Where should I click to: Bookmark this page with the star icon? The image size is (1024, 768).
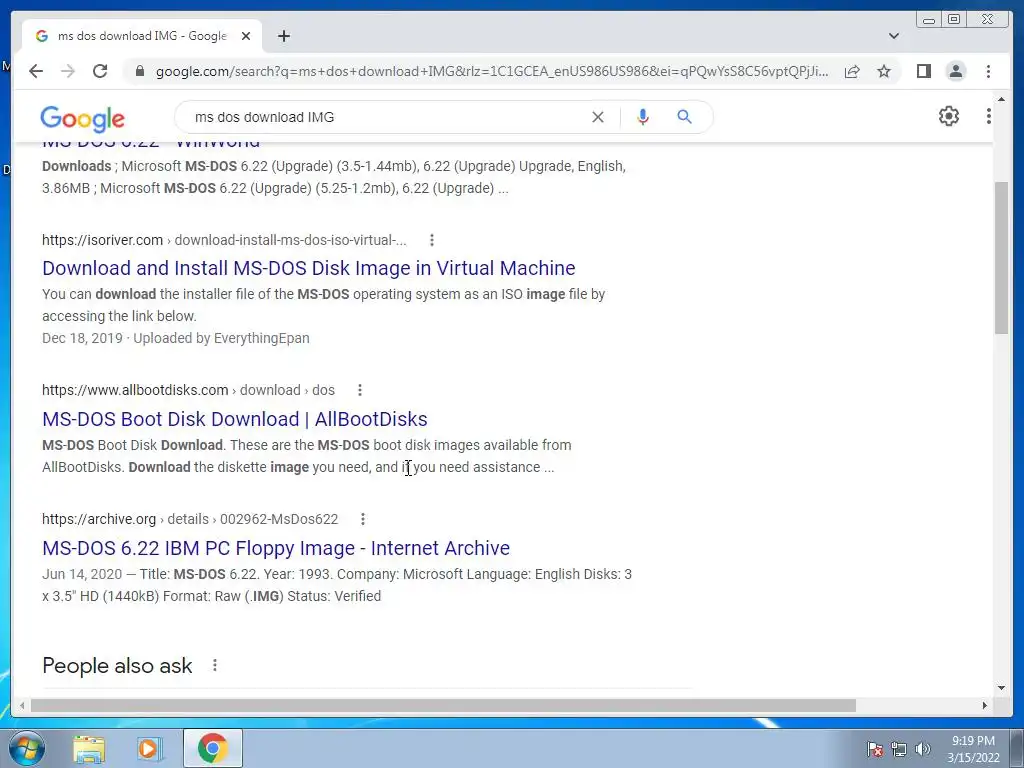pyautogui.click(x=884, y=71)
